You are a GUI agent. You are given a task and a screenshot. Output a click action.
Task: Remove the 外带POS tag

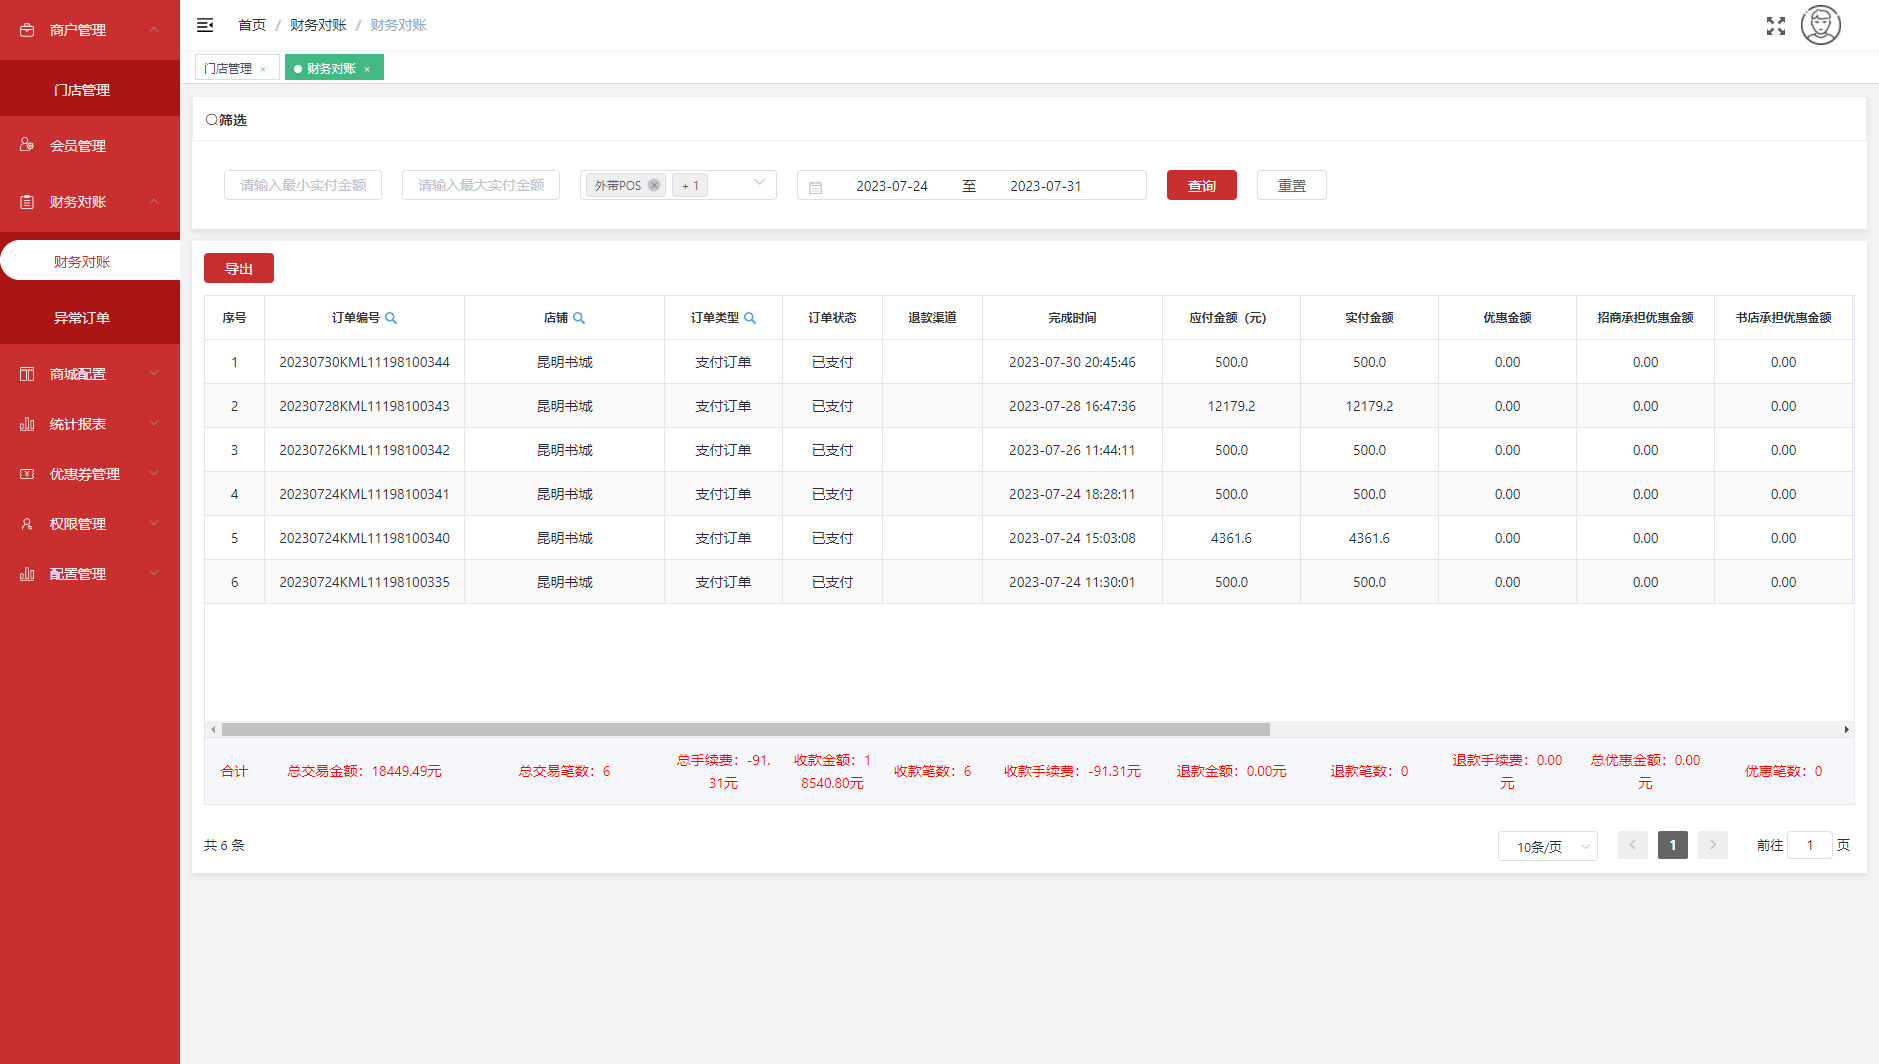point(654,185)
